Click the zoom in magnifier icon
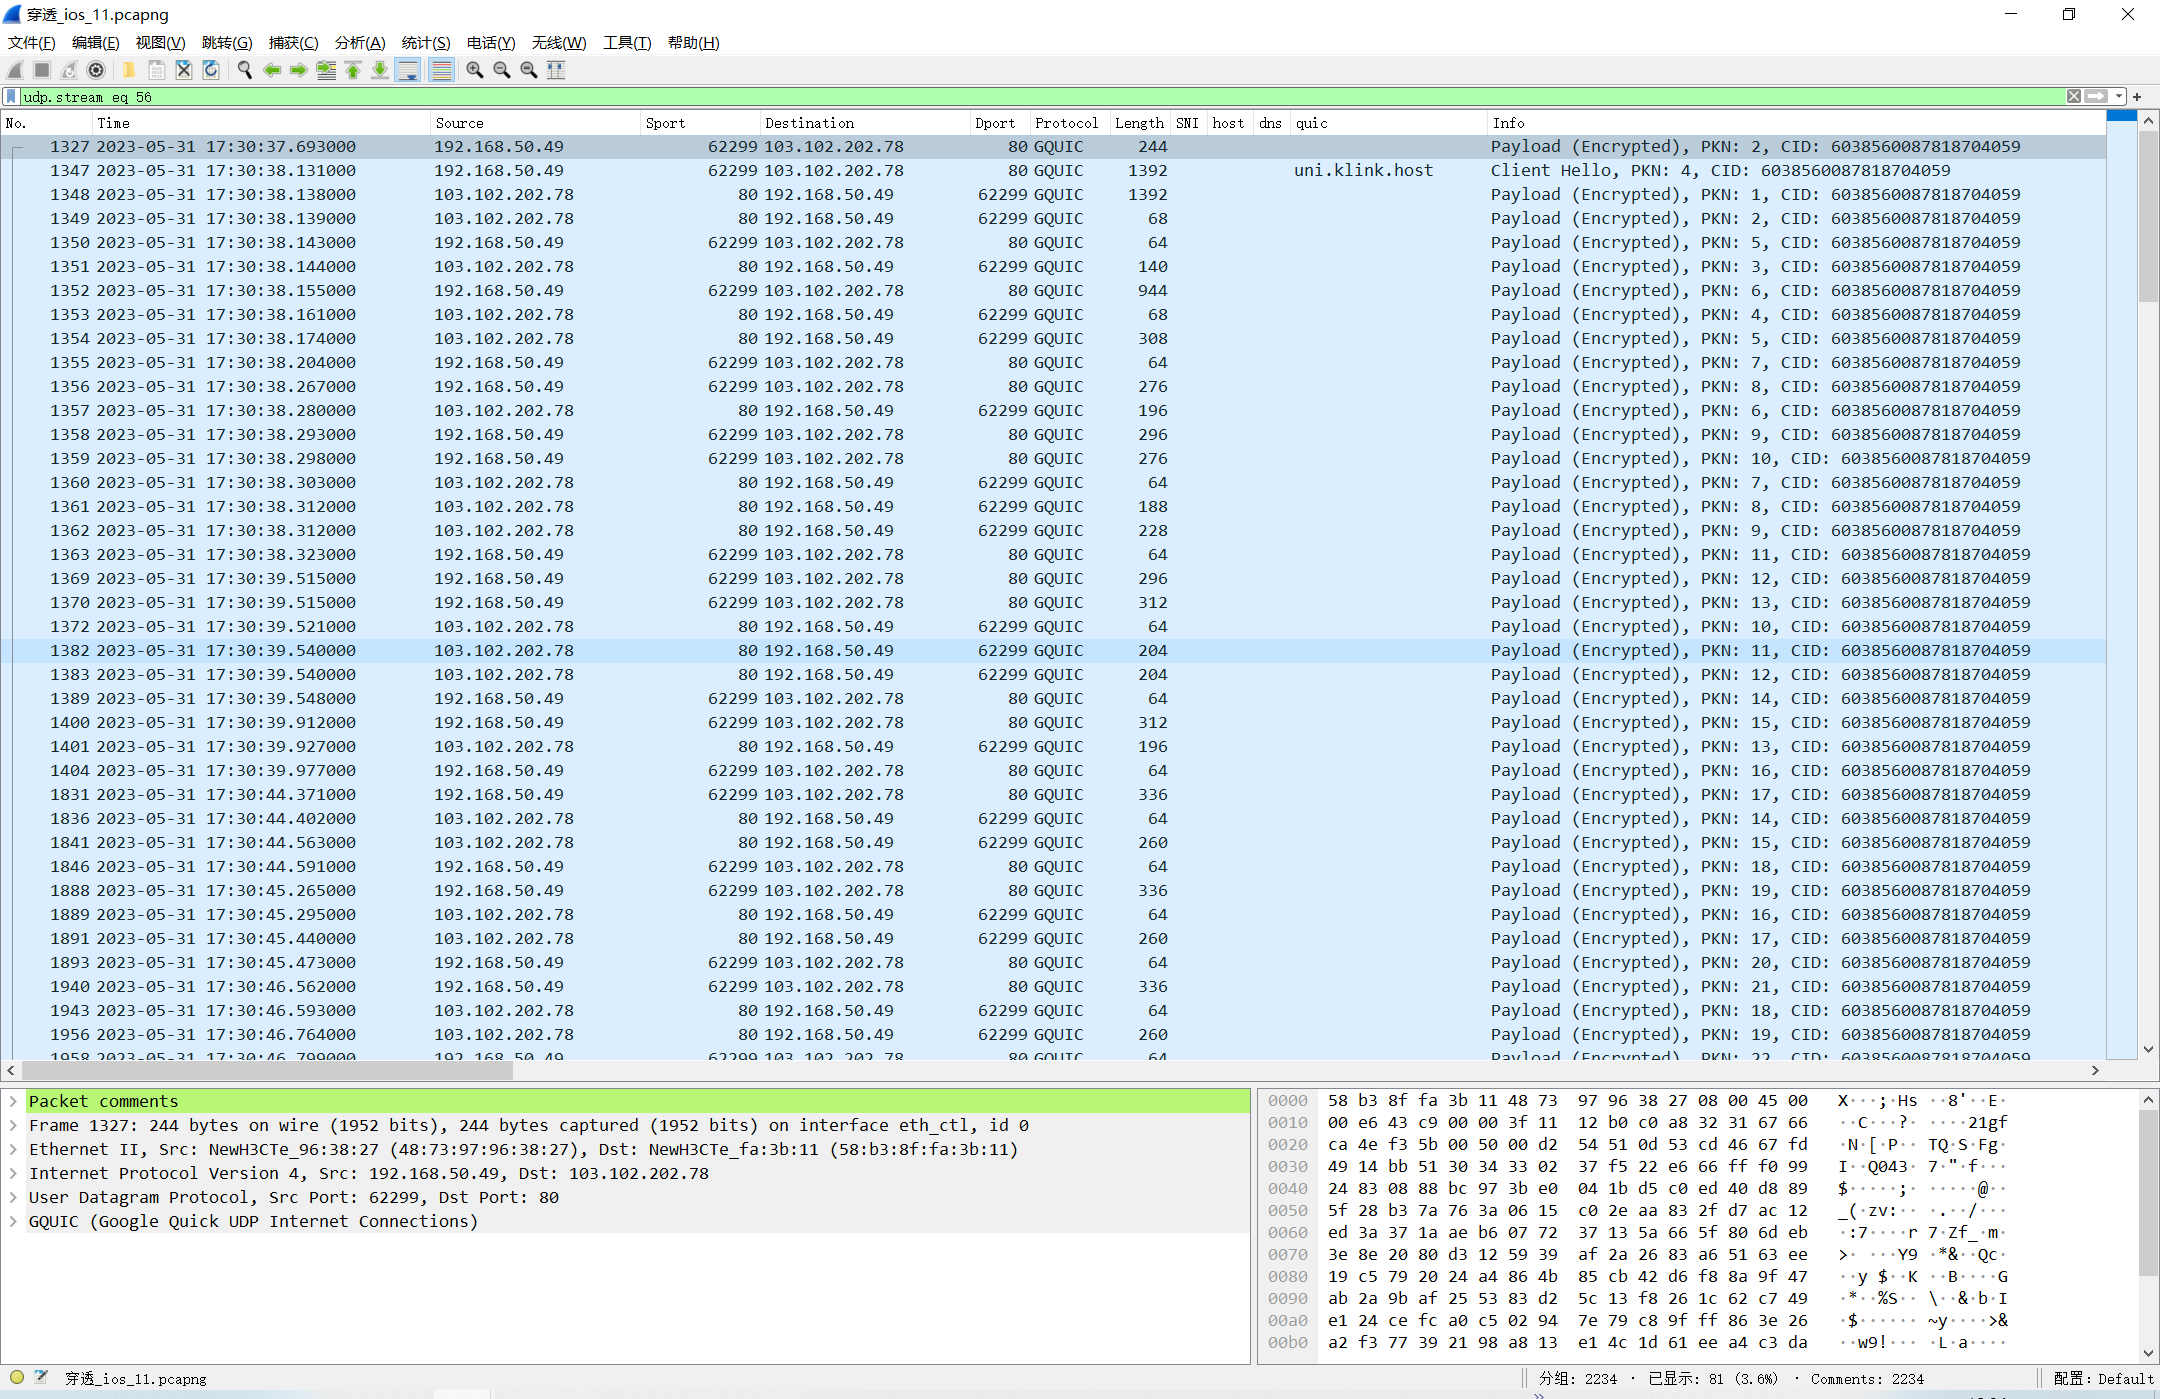2160x1399 pixels. (475, 70)
